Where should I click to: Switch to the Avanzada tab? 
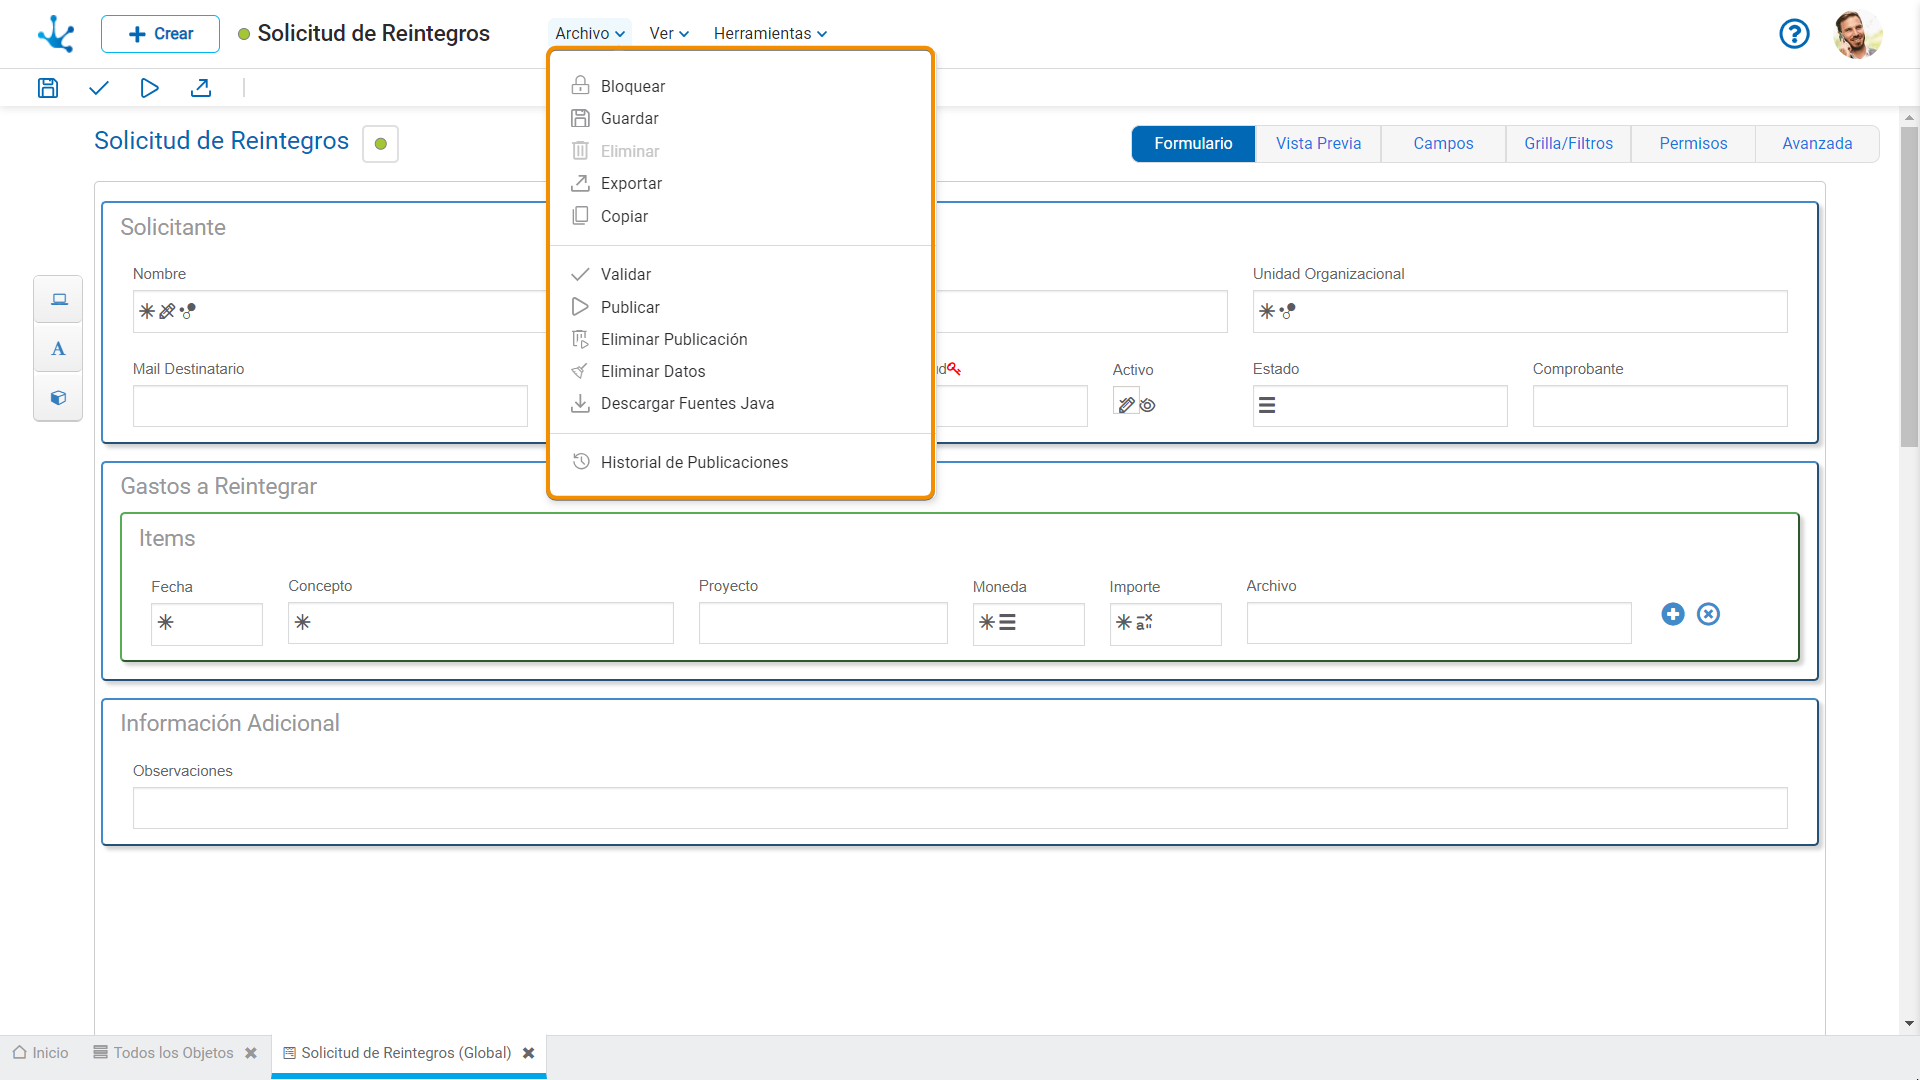1817,143
